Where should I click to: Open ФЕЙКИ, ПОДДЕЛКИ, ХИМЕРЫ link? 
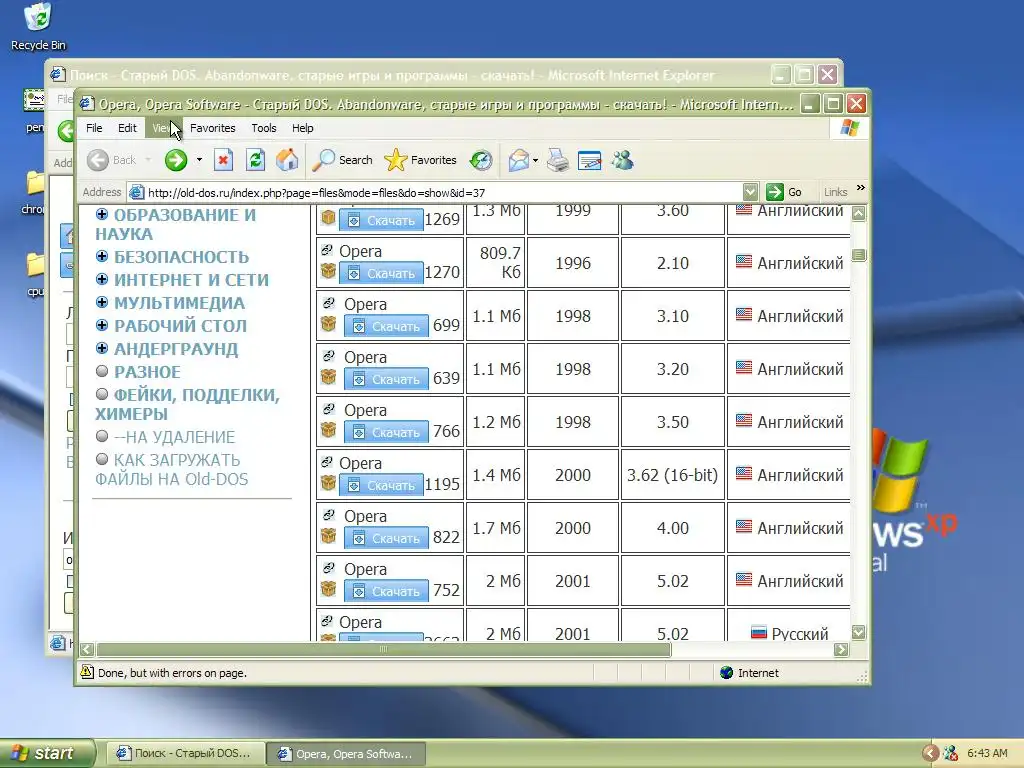click(187, 404)
